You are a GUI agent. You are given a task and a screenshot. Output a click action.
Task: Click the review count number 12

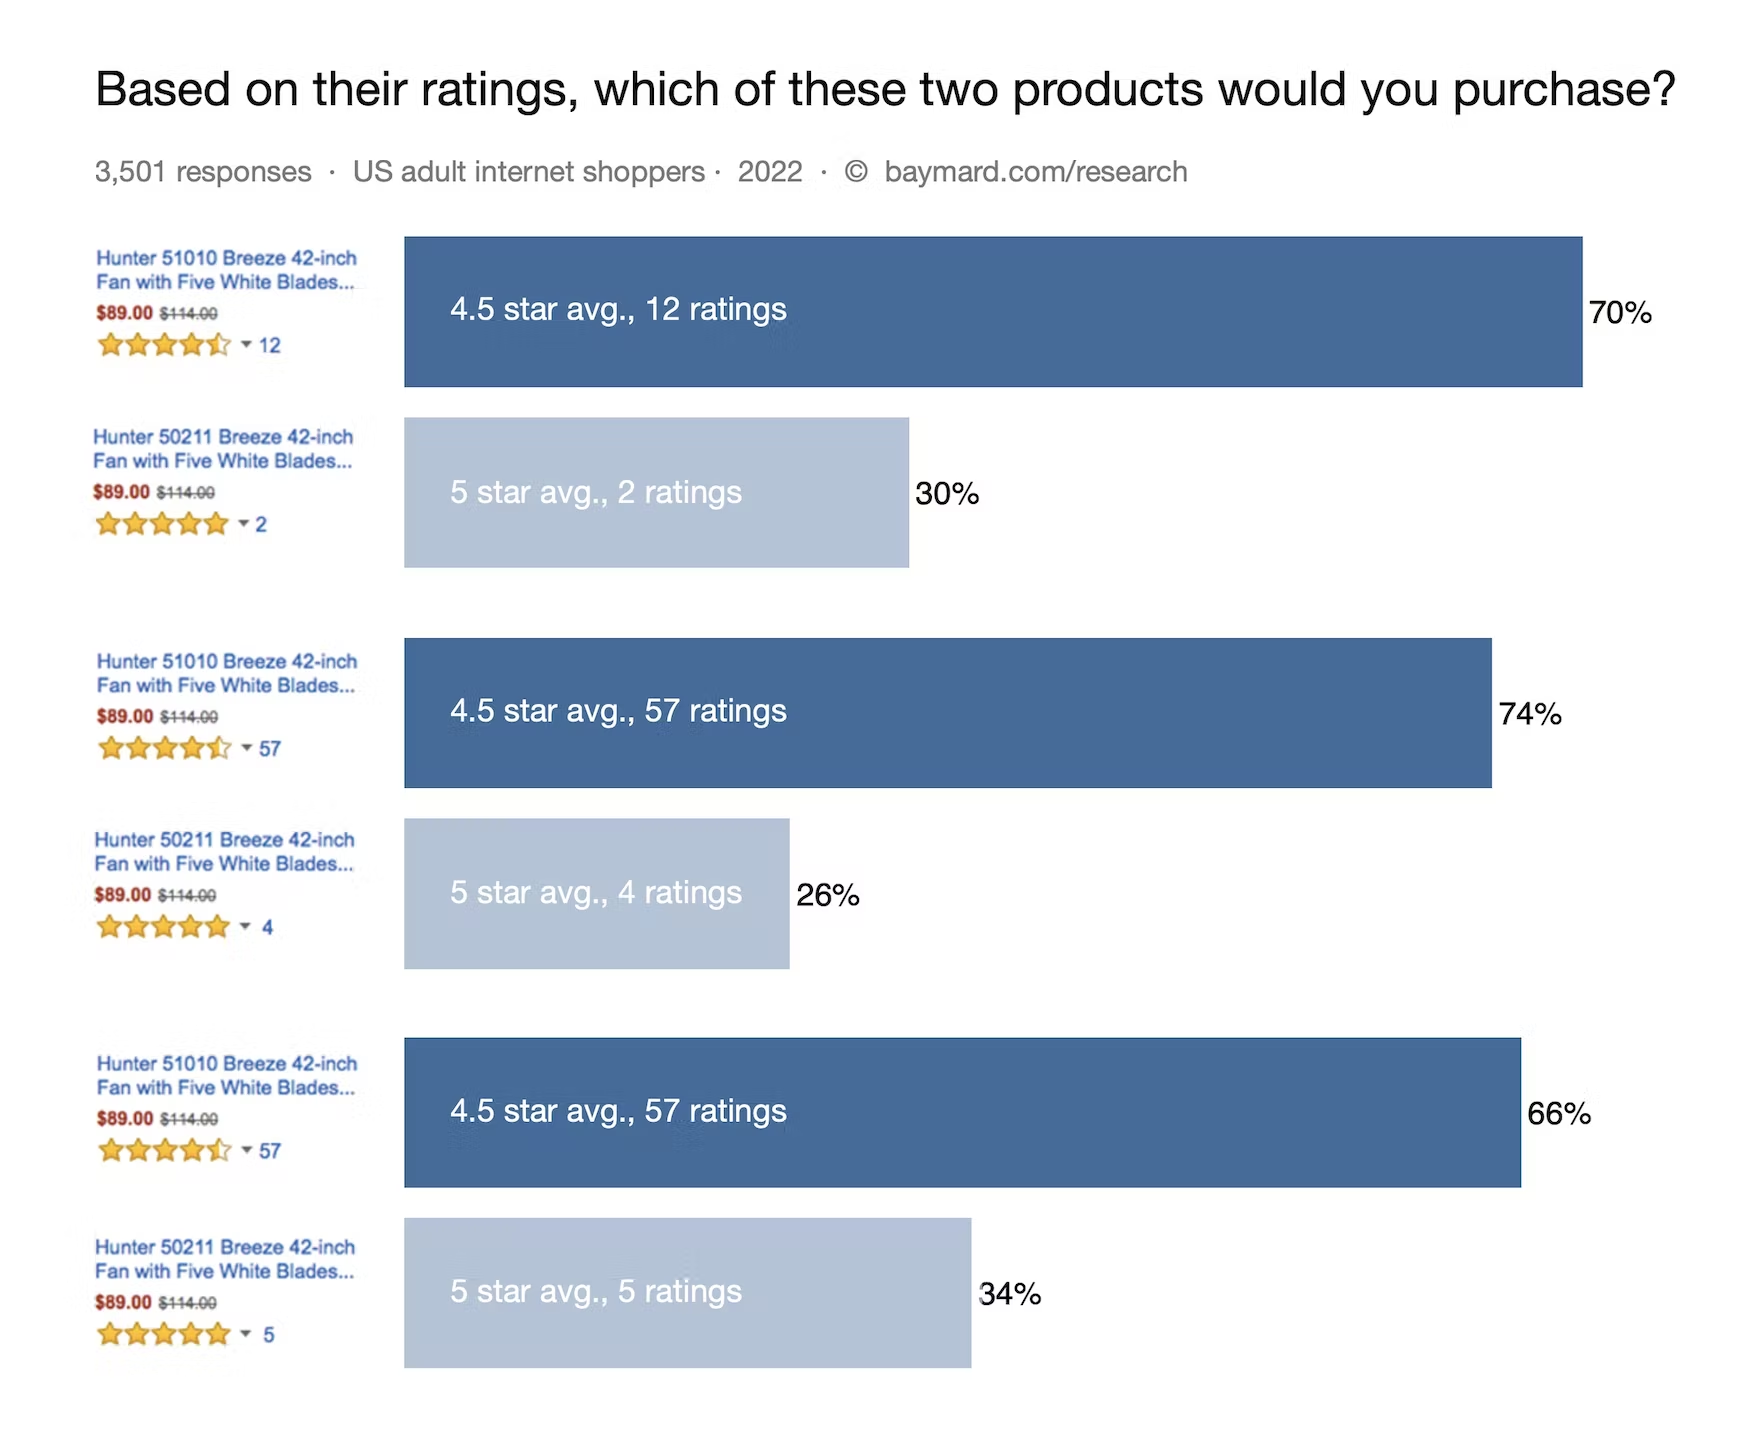pyautogui.click(x=270, y=345)
